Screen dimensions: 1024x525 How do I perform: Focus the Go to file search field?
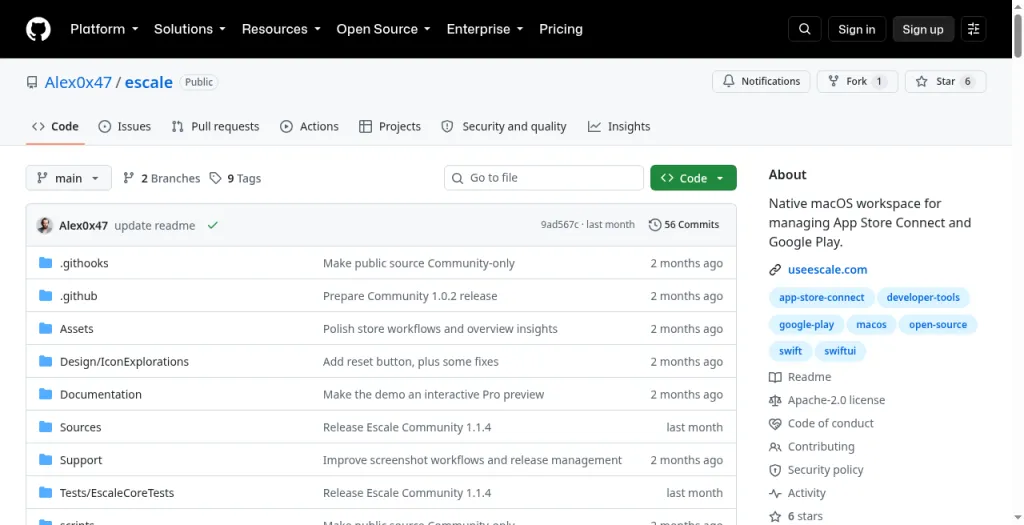(x=544, y=178)
